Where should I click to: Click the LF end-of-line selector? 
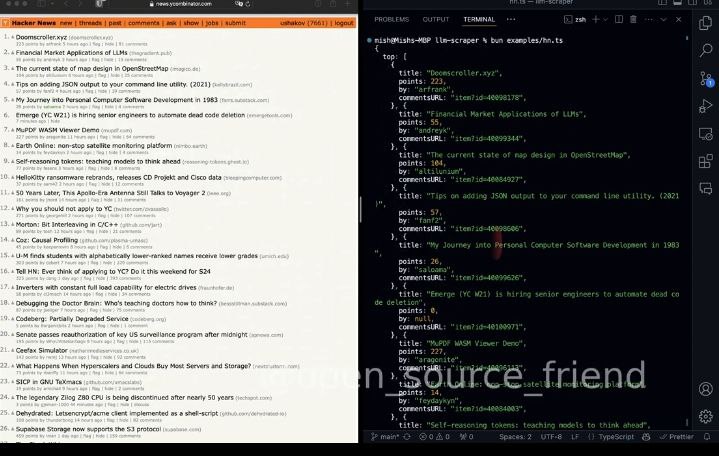(575, 437)
